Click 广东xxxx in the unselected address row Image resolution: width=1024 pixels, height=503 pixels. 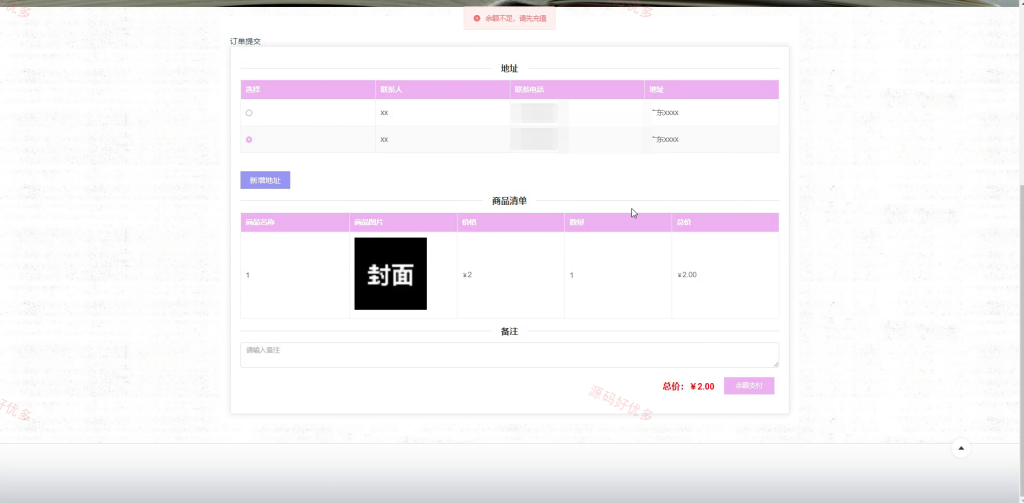coord(665,113)
